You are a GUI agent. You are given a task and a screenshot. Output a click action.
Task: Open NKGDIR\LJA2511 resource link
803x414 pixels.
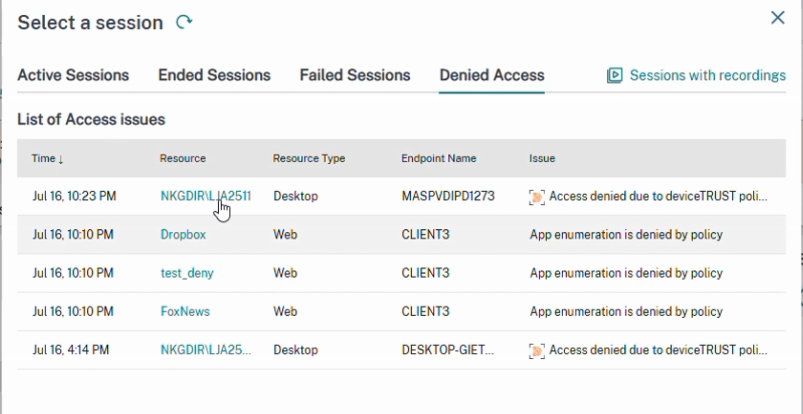pos(206,196)
